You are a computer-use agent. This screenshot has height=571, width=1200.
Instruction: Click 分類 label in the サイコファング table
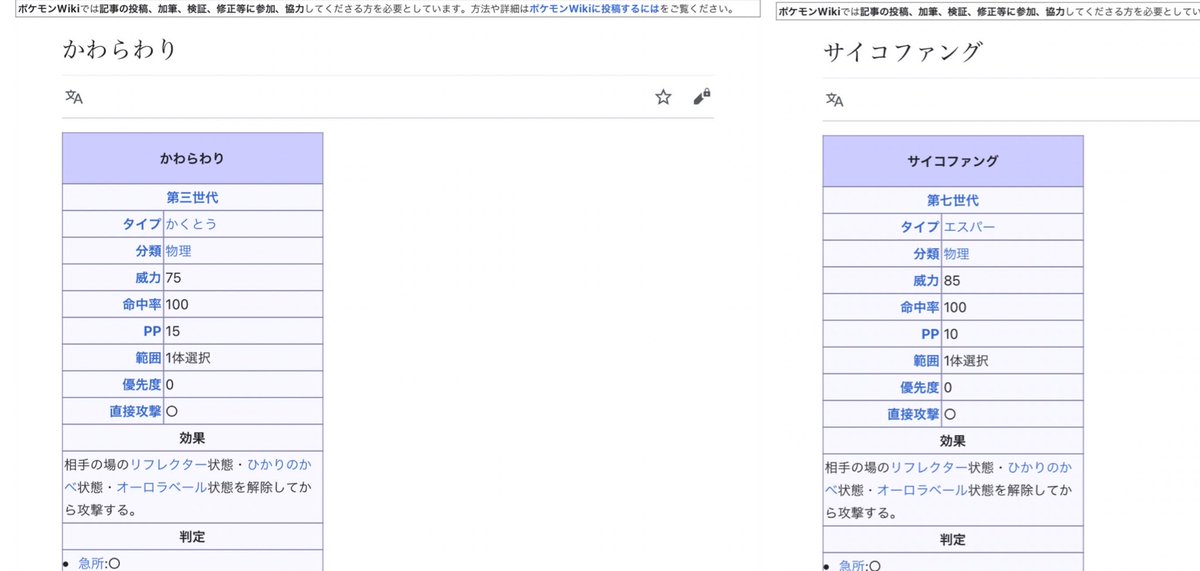coord(927,254)
